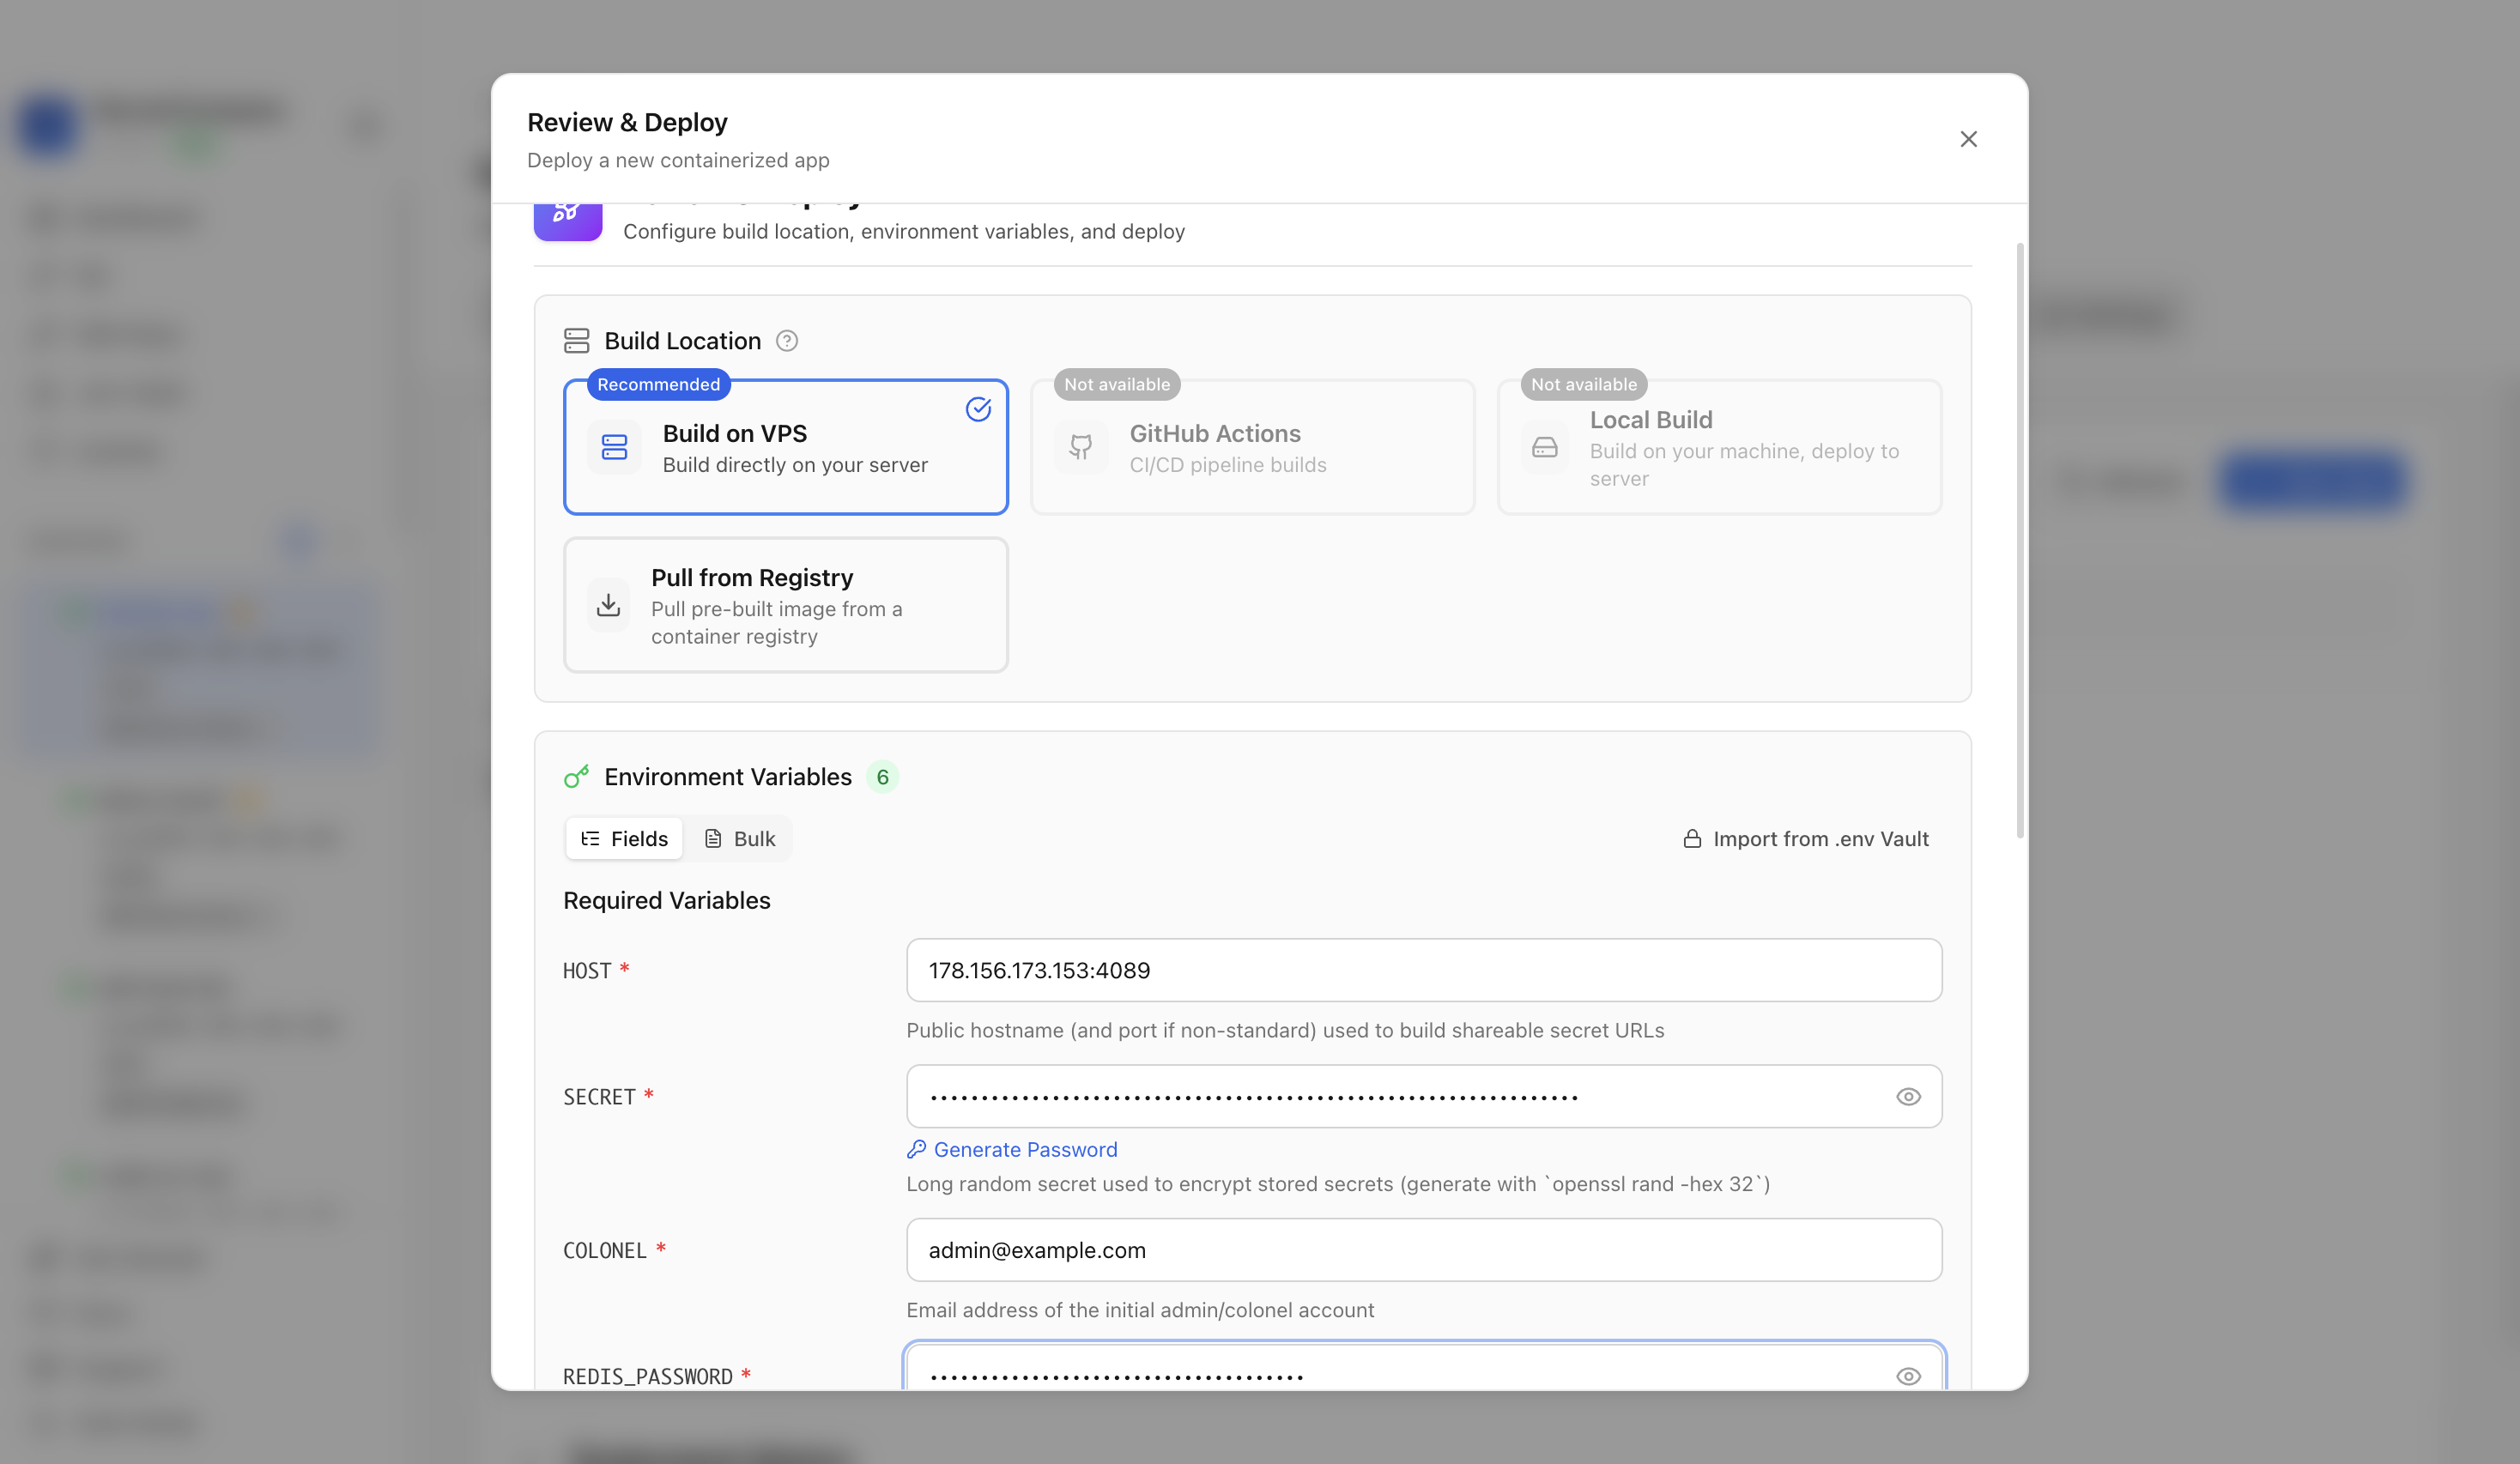Screen dimensions: 2520x1464
Task: Click the purple rocket deploy icon
Action: click(x=568, y=222)
